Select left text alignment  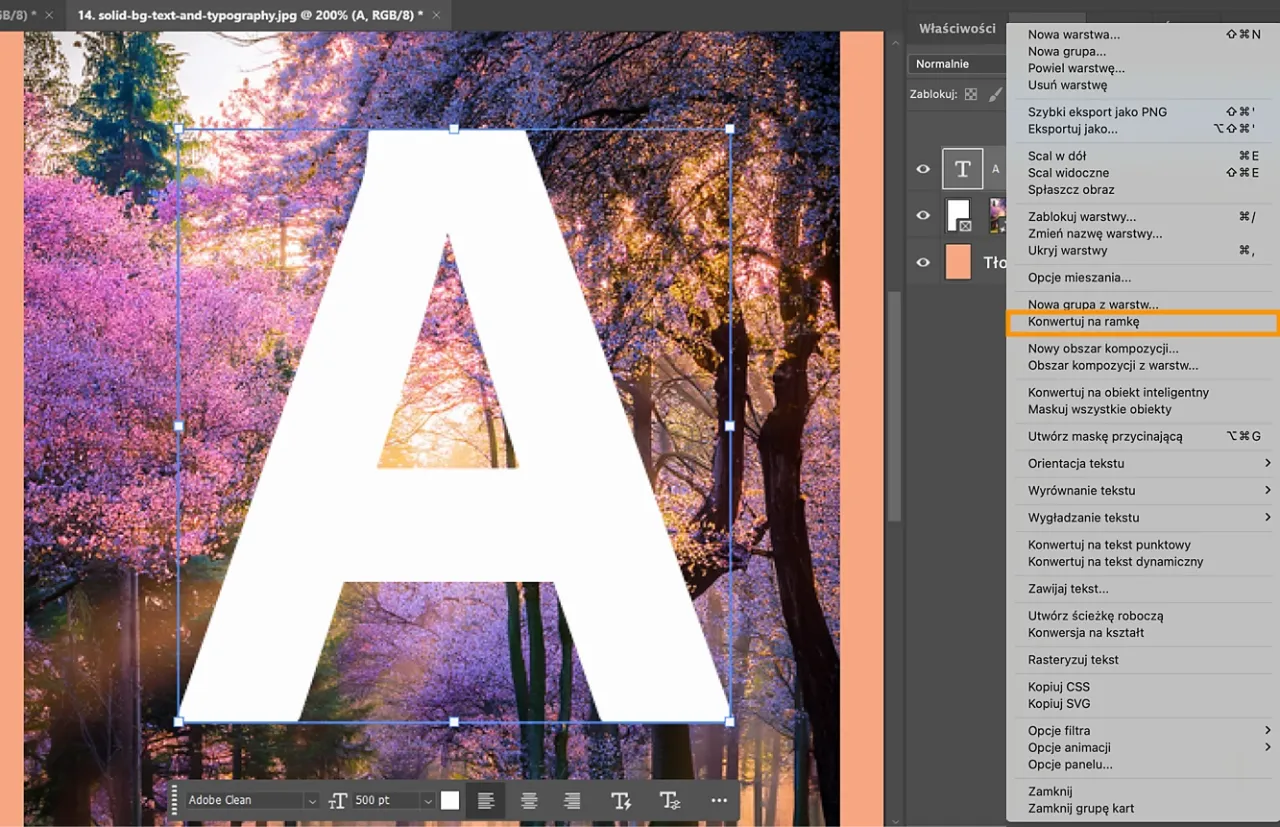click(486, 800)
